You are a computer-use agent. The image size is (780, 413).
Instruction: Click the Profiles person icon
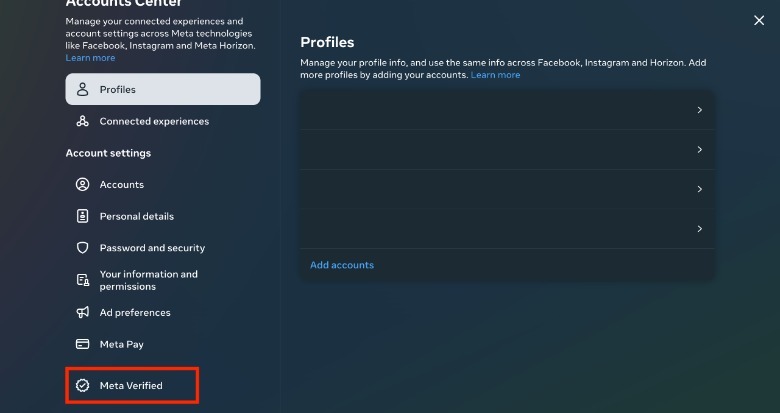point(83,90)
